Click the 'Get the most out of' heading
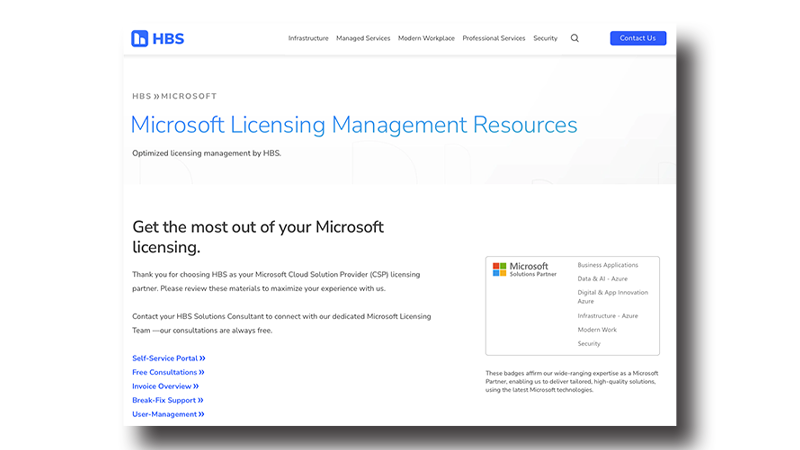 pyautogui.click(x=258, y=237)
